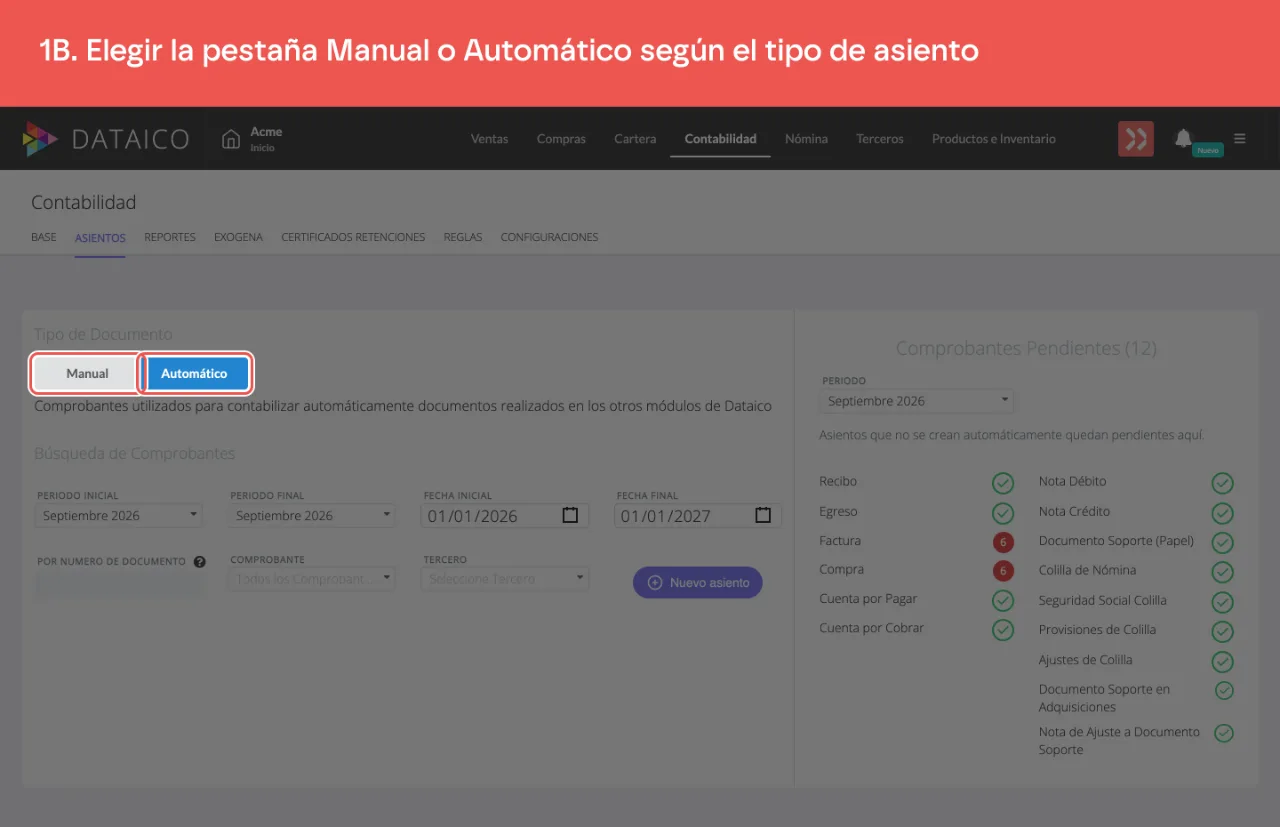The width and height of the screenshot is (1280, 827).
Task: Click the Colilla de Nómina check icon
Action: click(x=1222, y=572)
